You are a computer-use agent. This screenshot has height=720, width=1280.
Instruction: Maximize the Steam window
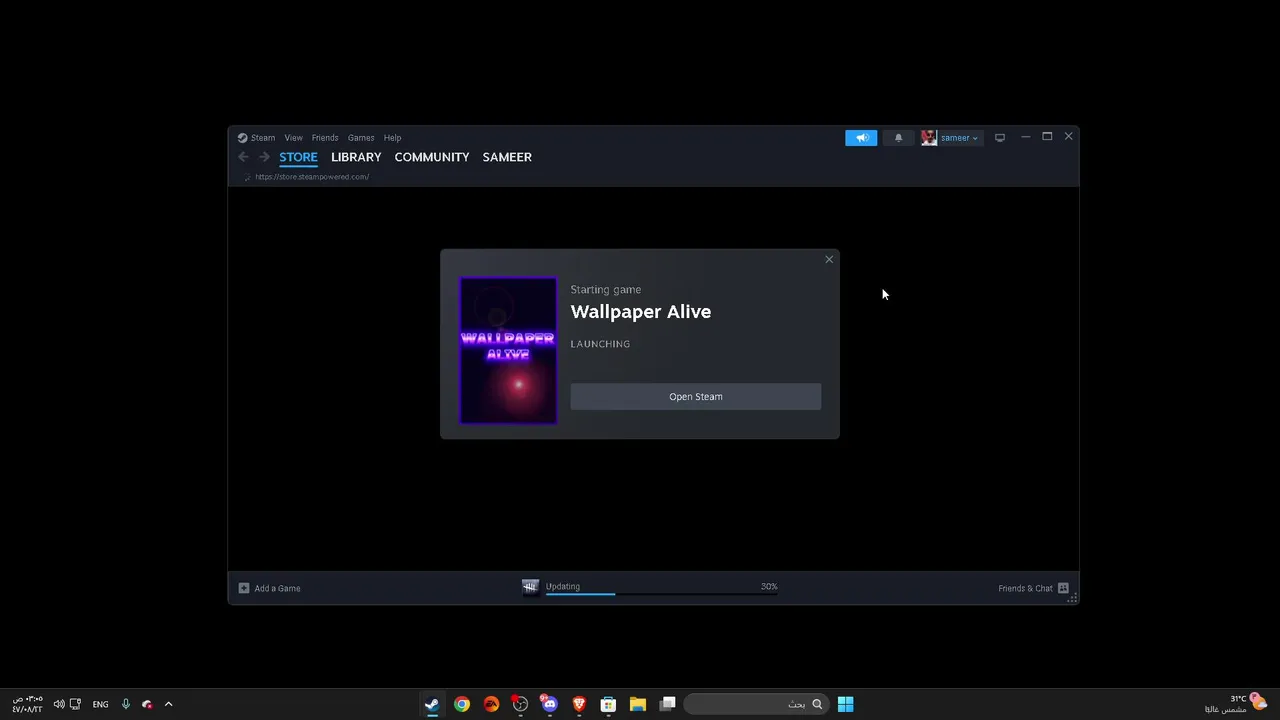pyautogui.click(x=1047, y=137)
